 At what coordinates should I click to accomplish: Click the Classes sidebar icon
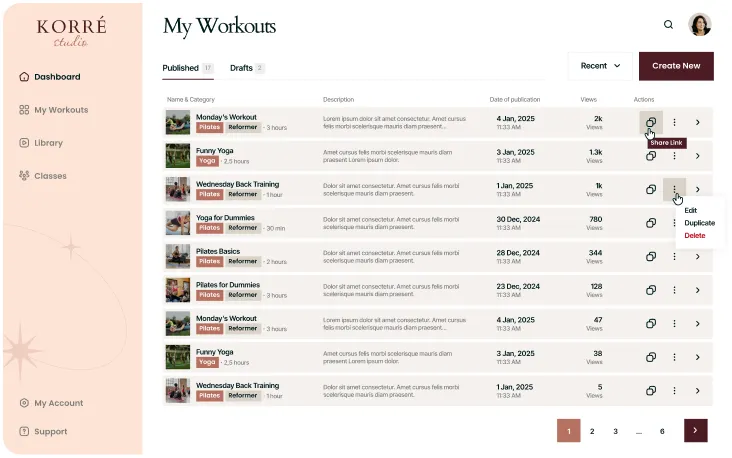(x=23, y=176)
